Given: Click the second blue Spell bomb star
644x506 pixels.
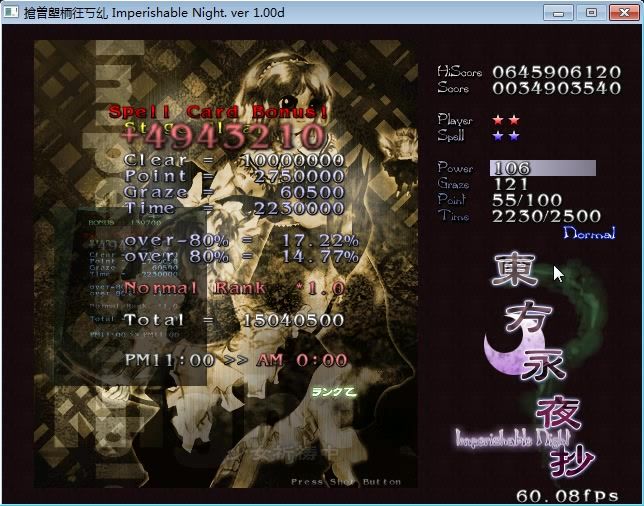Looking at the screenshot, I should coord(514,136).
